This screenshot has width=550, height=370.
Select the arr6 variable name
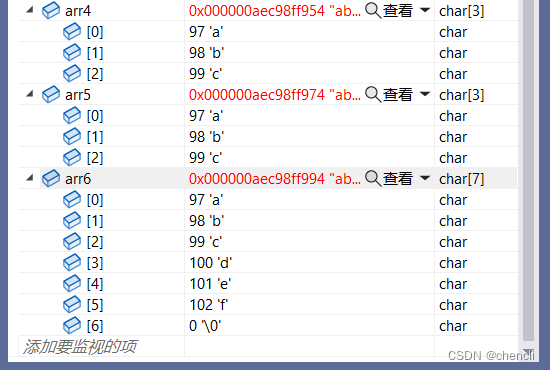[78, 179]
